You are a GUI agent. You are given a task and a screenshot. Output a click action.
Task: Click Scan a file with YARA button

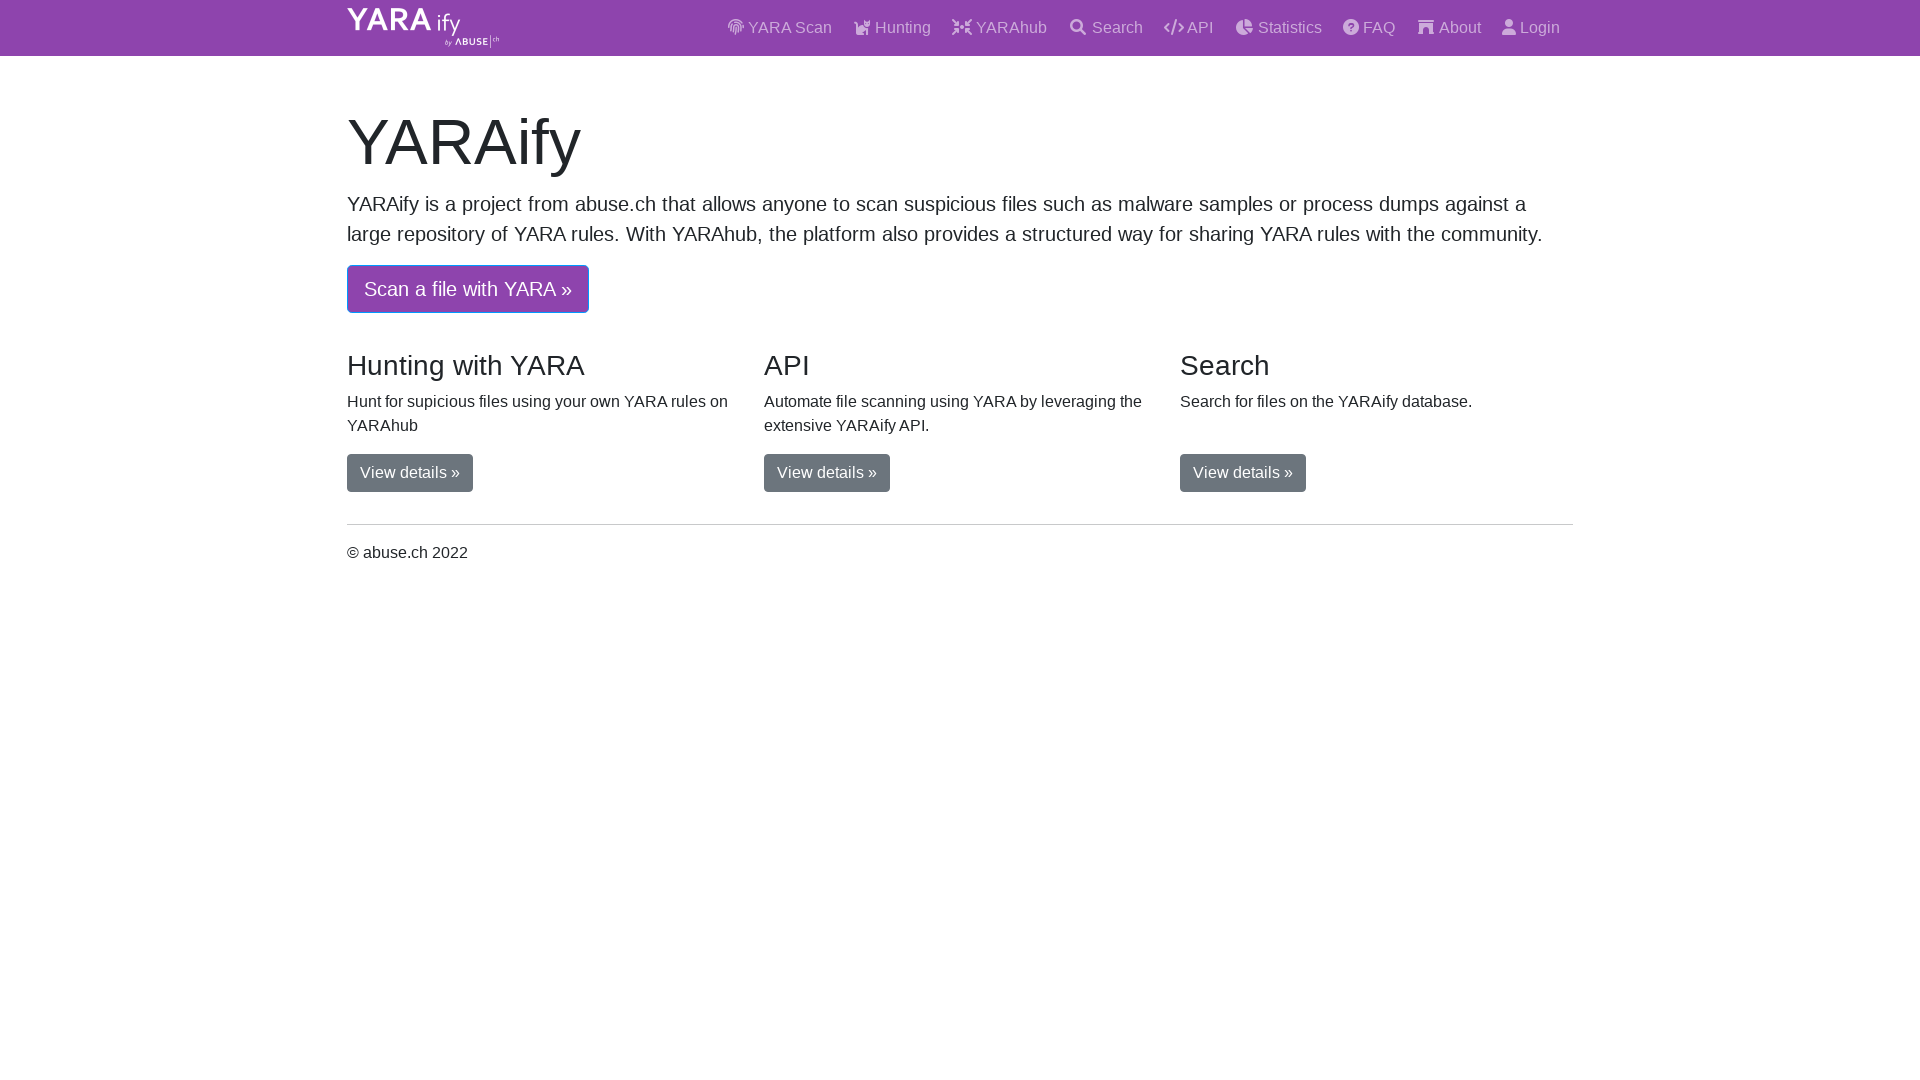click(x=468, y=289)
